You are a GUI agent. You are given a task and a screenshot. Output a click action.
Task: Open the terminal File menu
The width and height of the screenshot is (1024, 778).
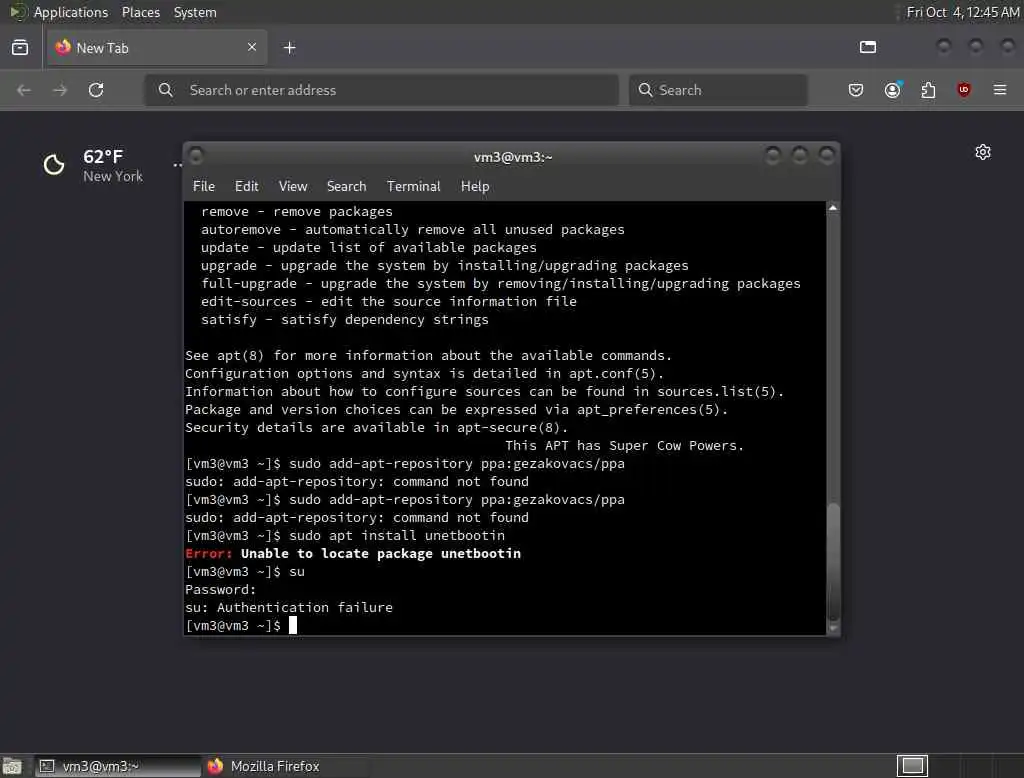click(204, 186)
